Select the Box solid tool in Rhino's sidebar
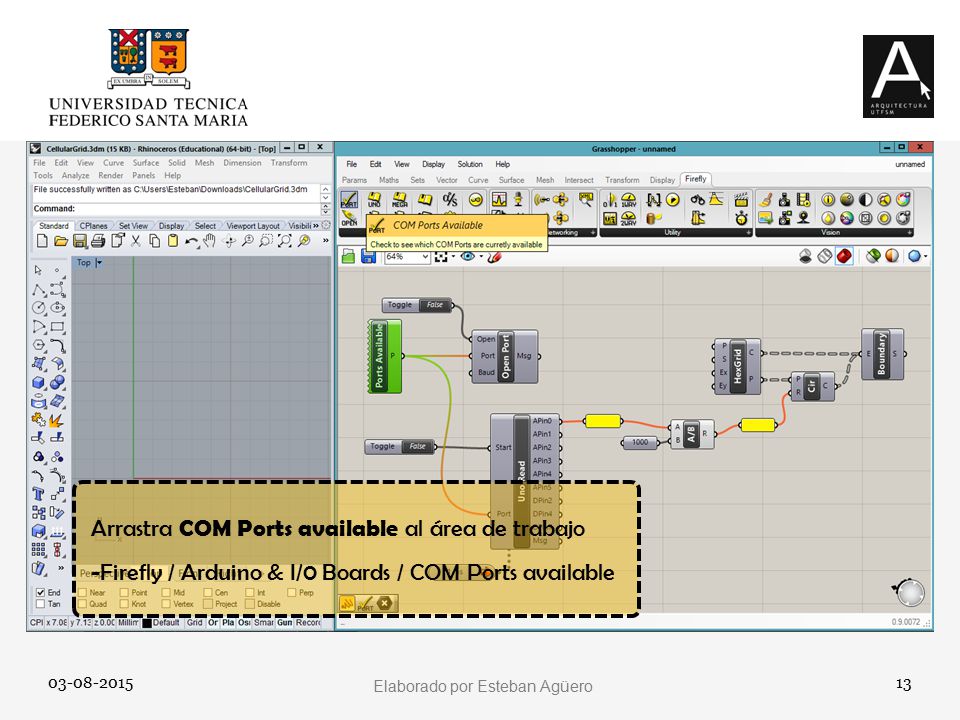This screenshot has height=720, width=960. click(39, 383)
